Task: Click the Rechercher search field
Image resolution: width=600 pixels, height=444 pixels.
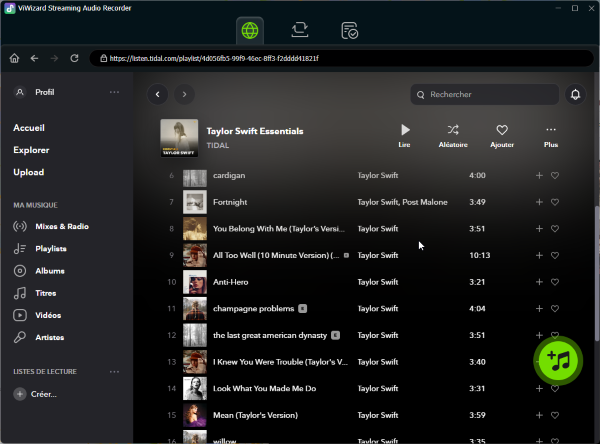Action: pos(484,95)
